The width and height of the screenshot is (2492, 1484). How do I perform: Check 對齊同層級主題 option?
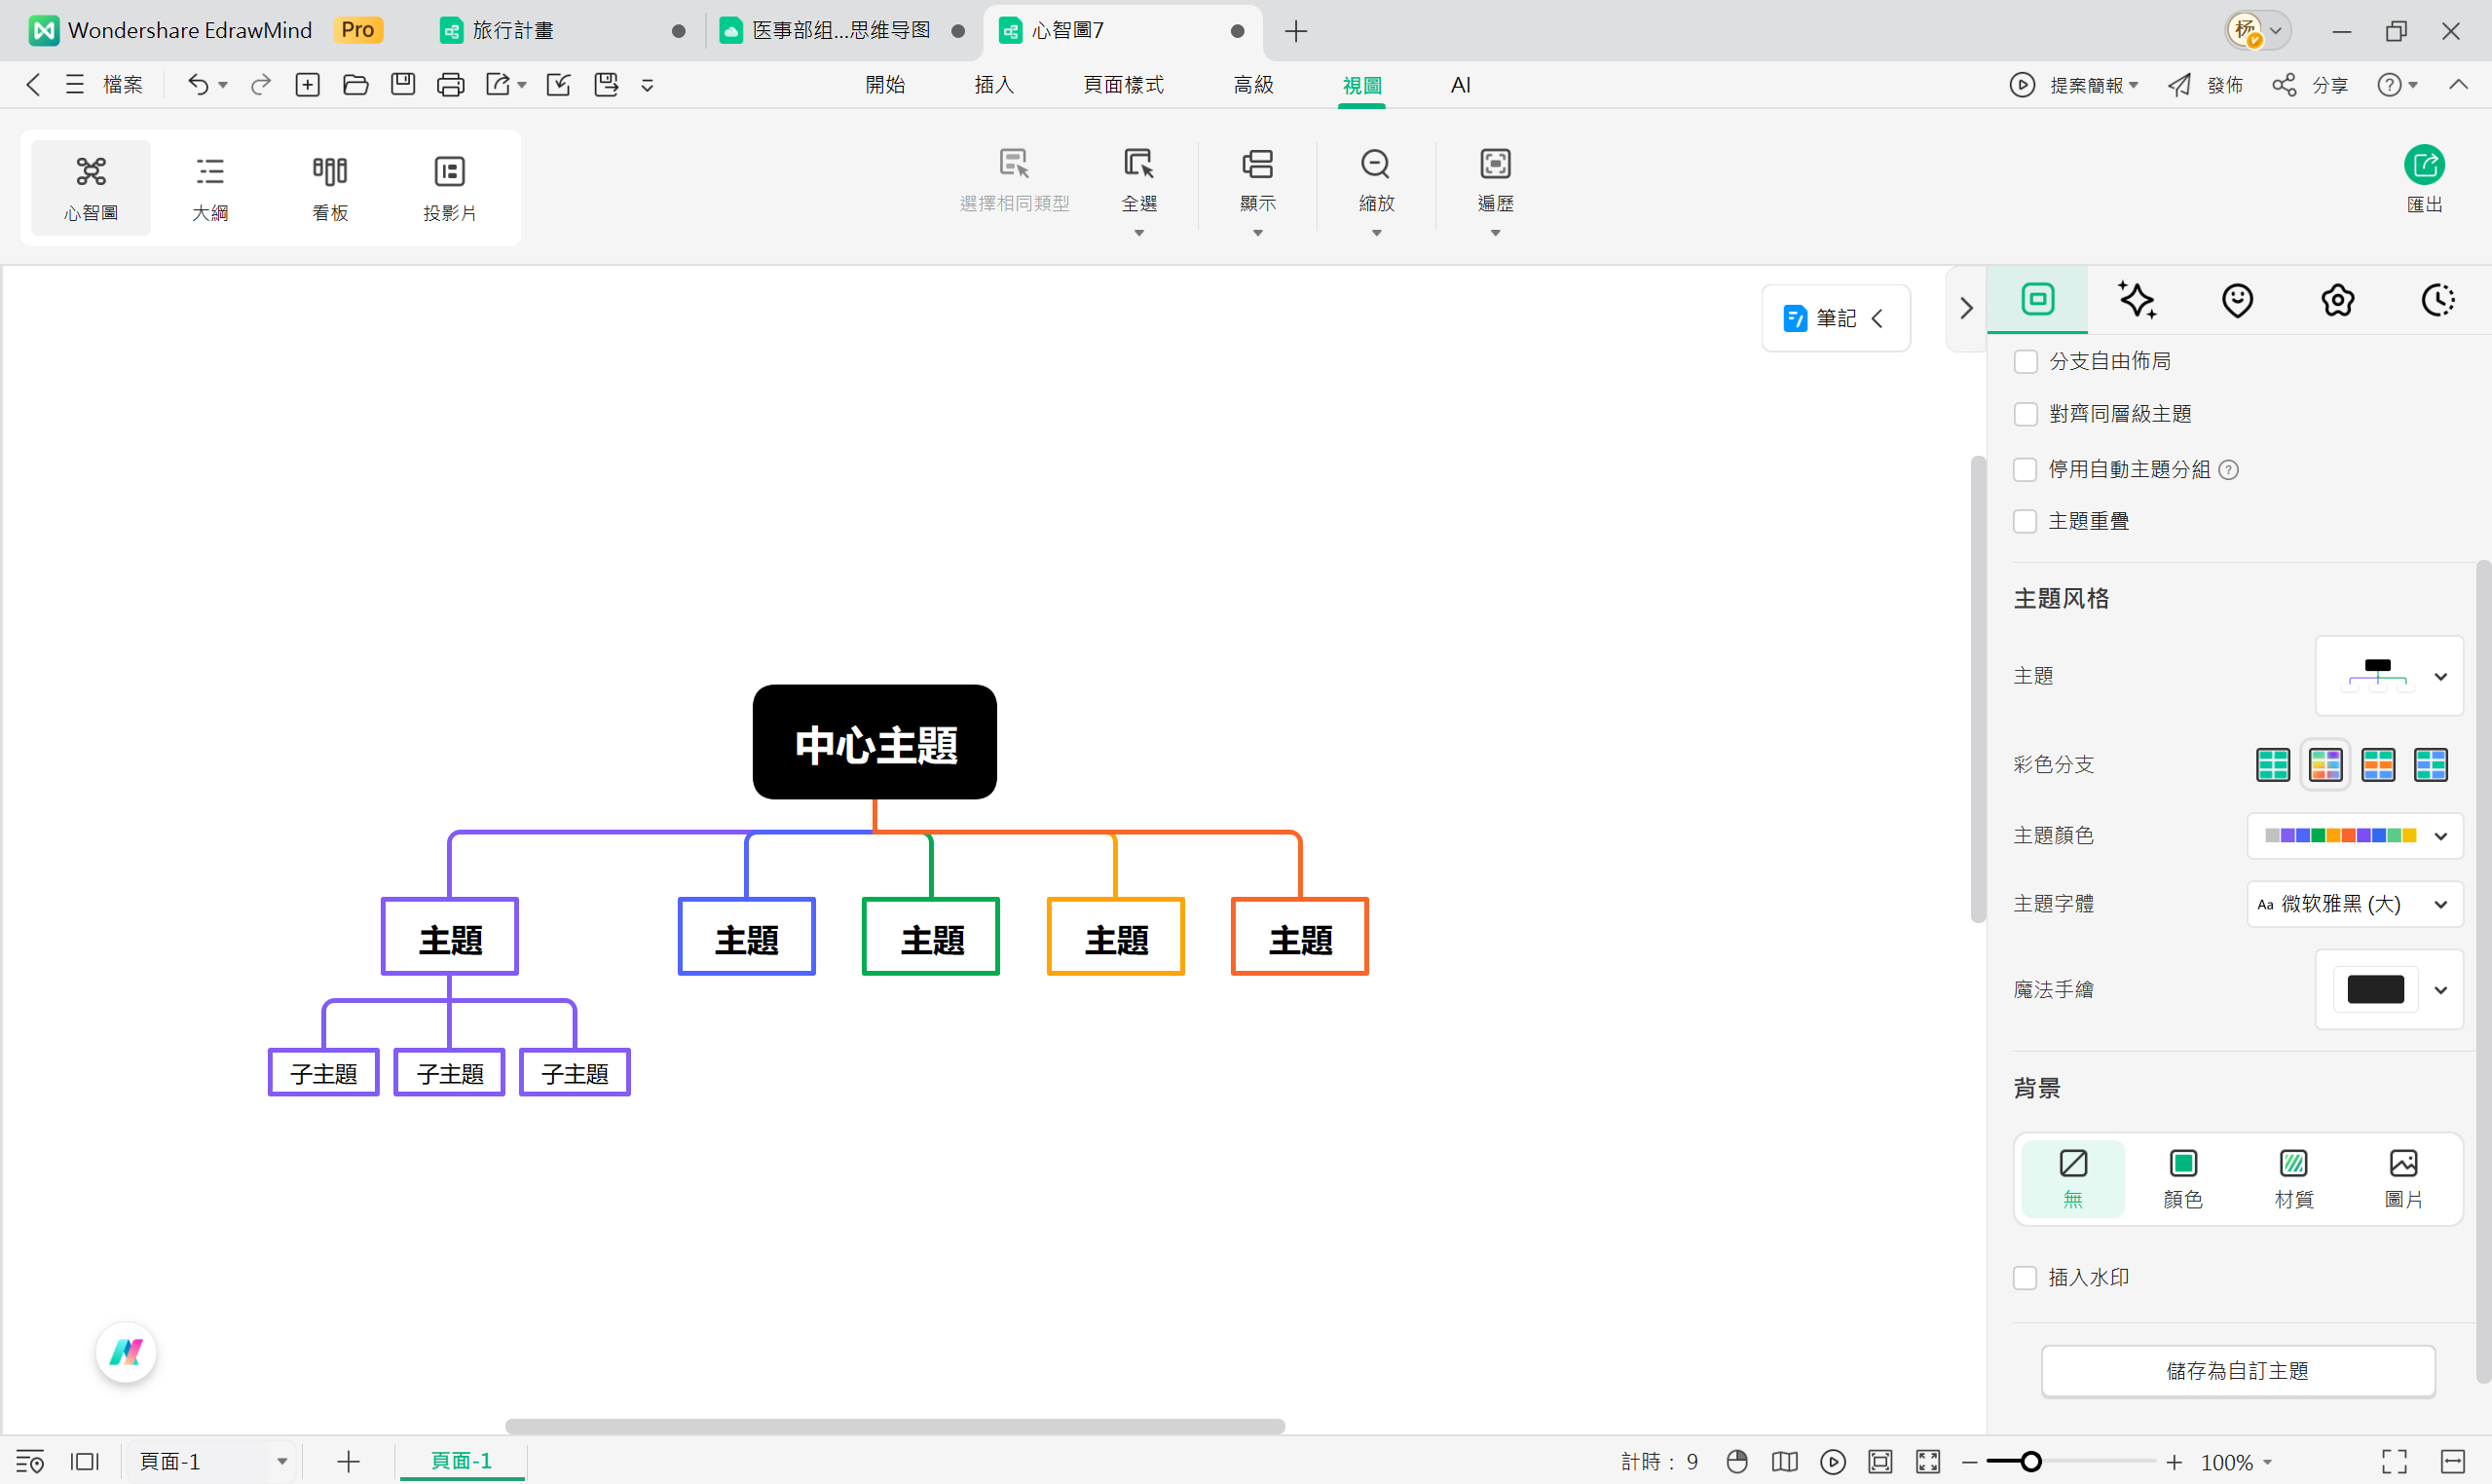(x=2025, y=413)
